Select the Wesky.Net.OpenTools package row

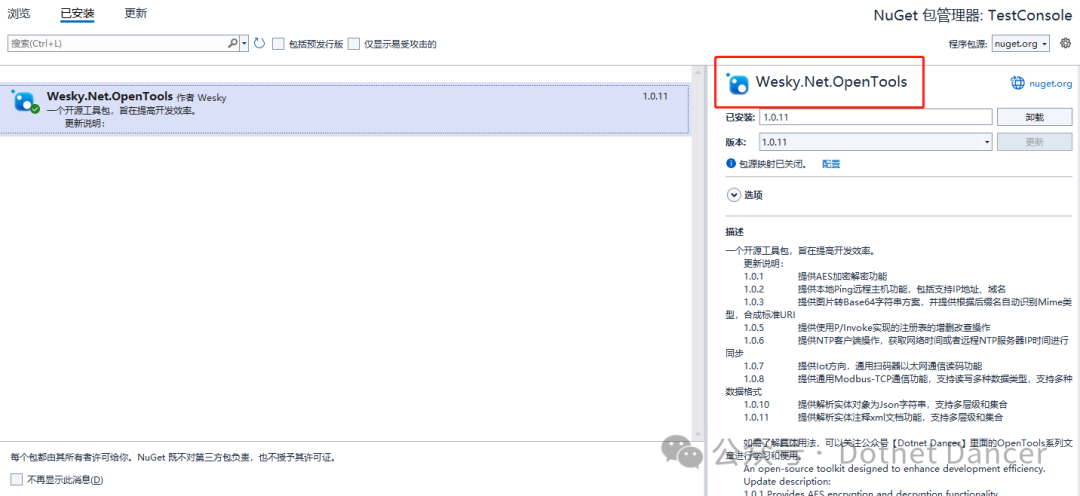click(344, 109)
